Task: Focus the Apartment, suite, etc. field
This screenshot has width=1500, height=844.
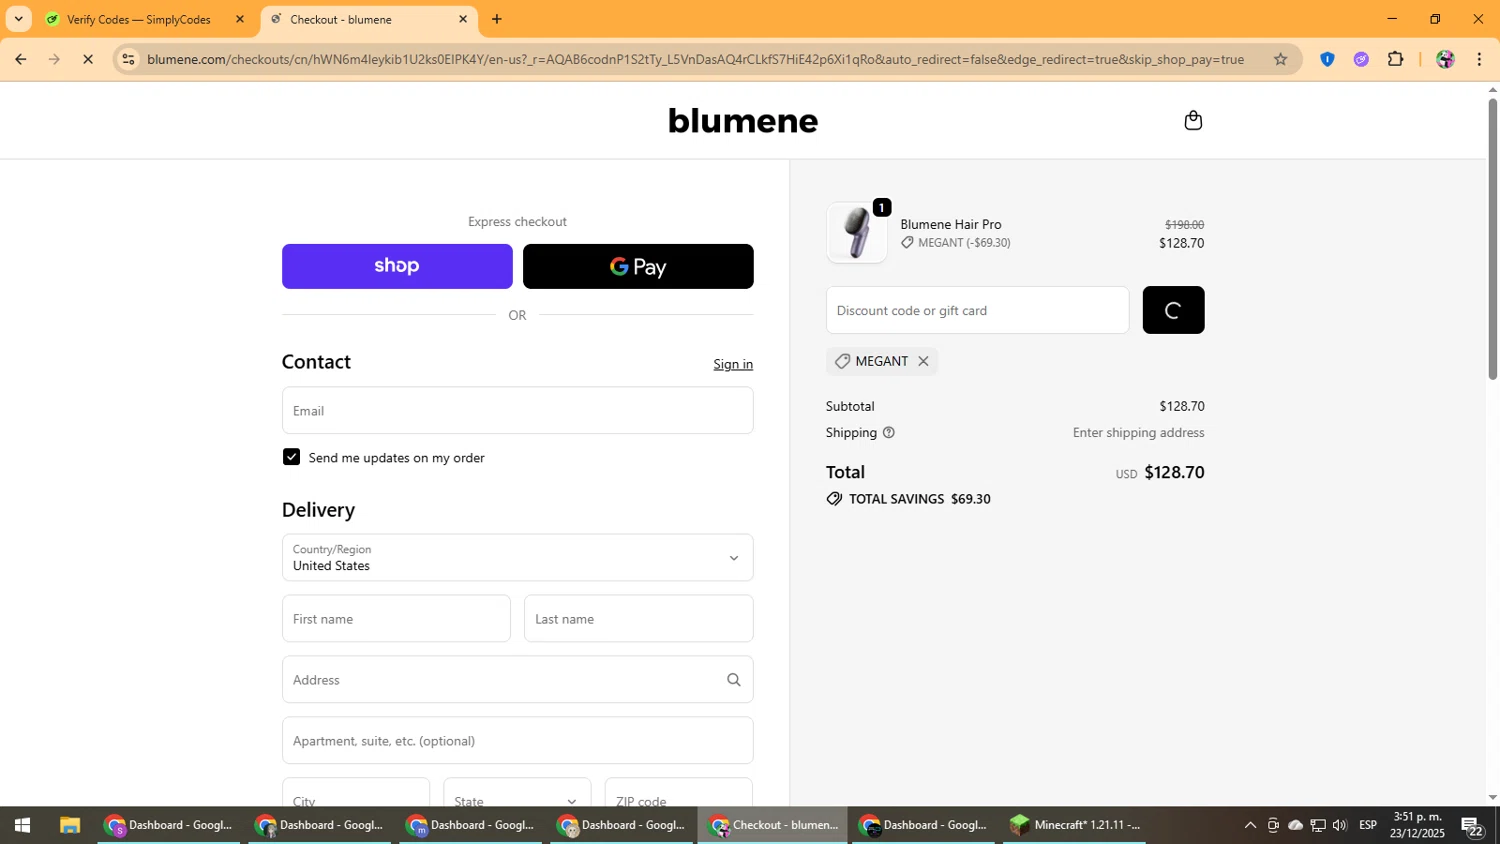Action: 518,741
